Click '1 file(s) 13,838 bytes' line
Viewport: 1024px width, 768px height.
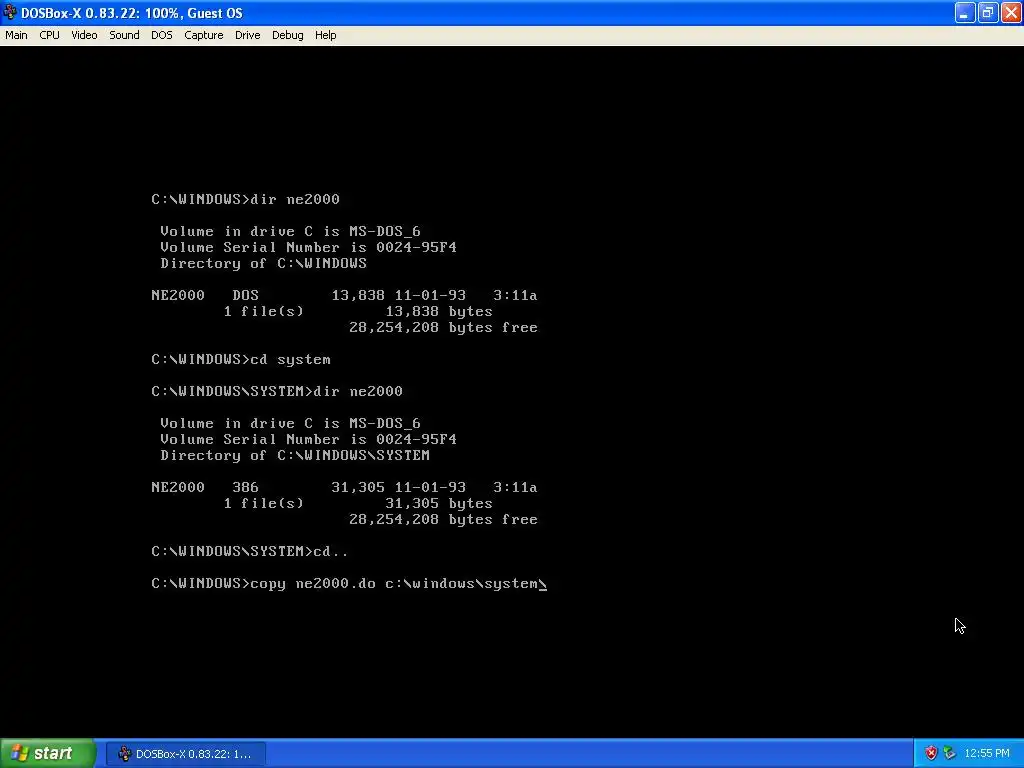coord(358,312)
